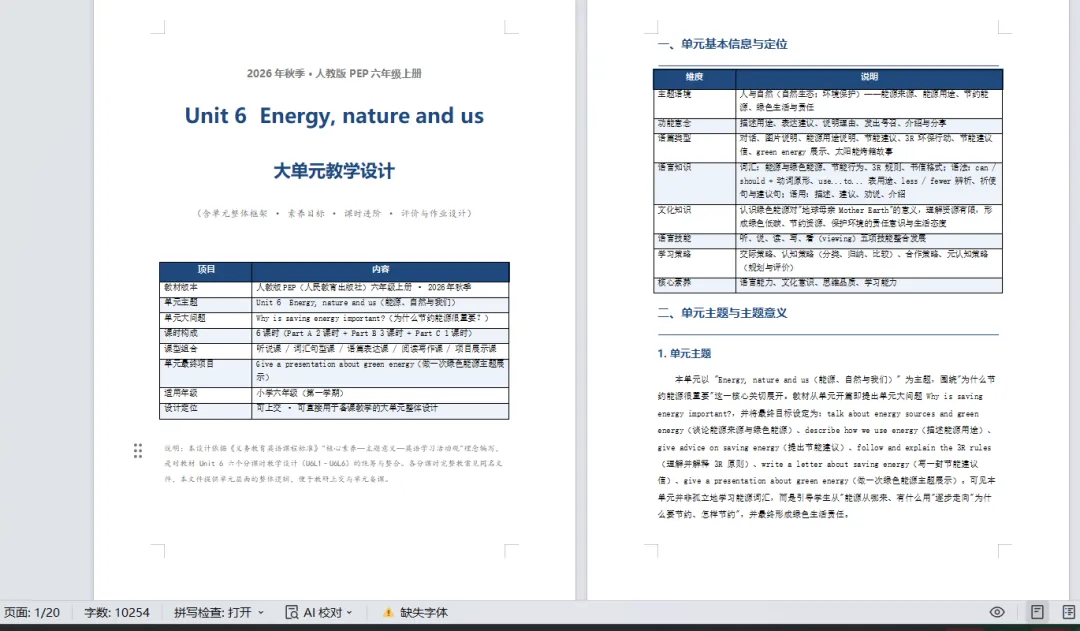Click the cell 'Why is saving energy important?'

click(x=381, y=319)
